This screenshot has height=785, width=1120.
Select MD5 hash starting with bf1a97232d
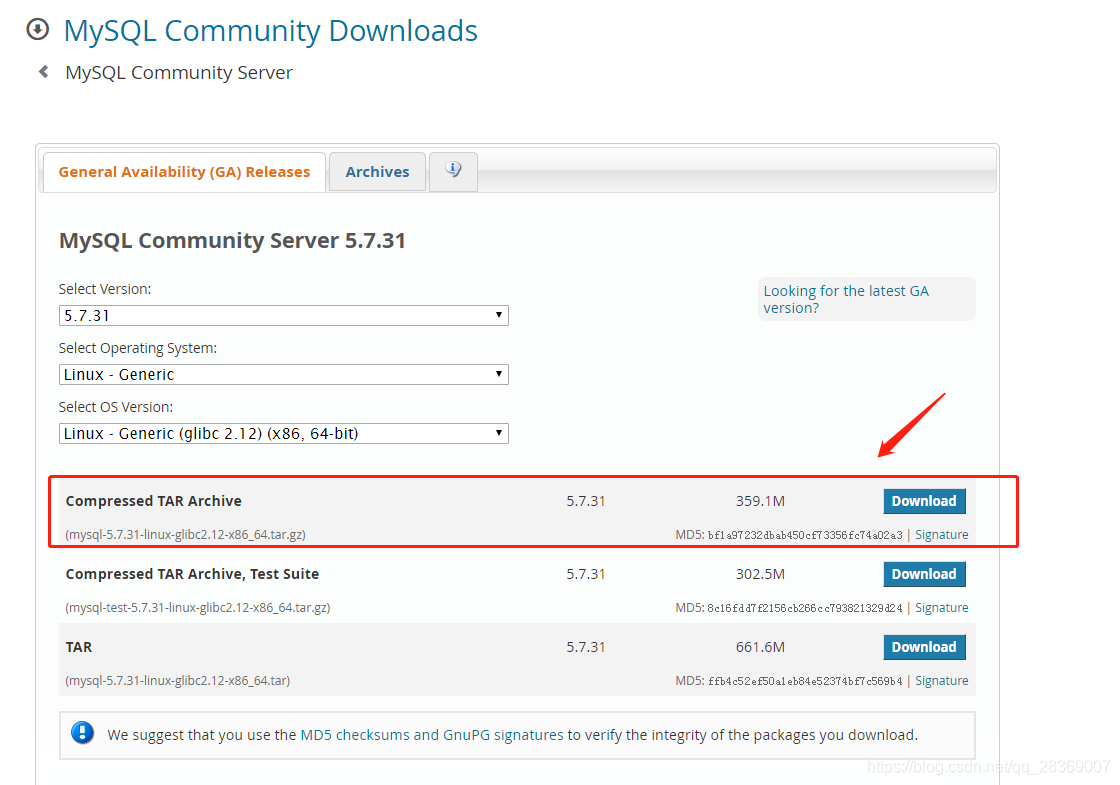[805, 535]
